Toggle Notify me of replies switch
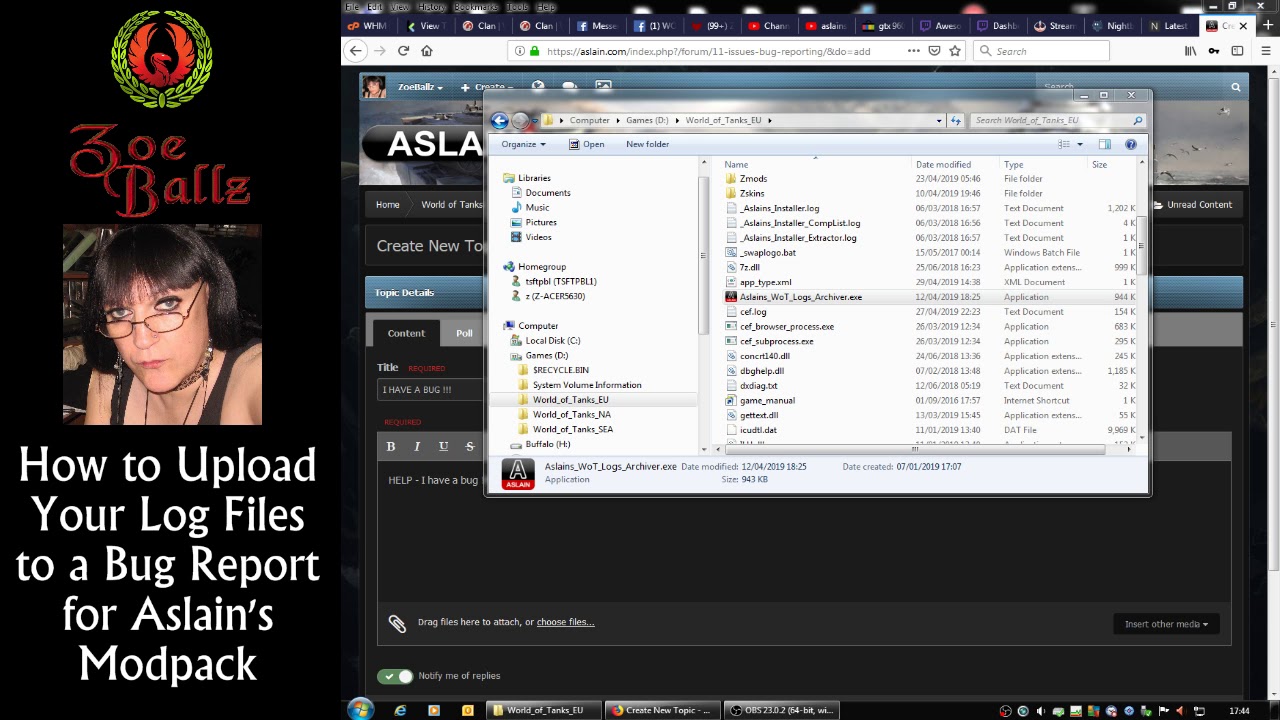Screen dimensions: 1280x720 395,676
